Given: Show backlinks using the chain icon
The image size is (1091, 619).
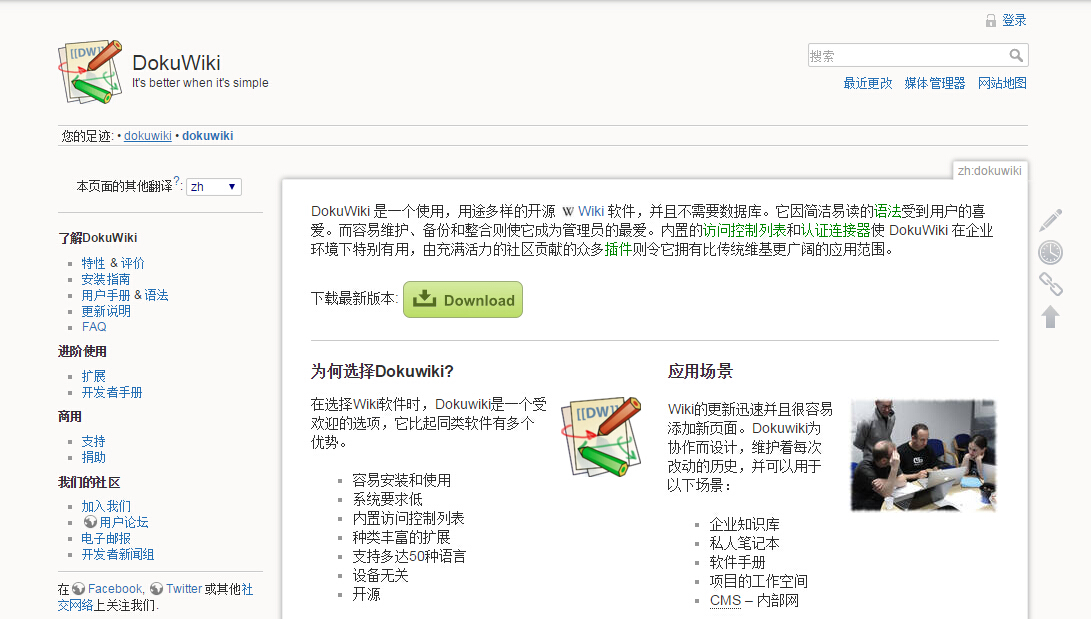Looking at the screenshot, I should [1050, 284].
